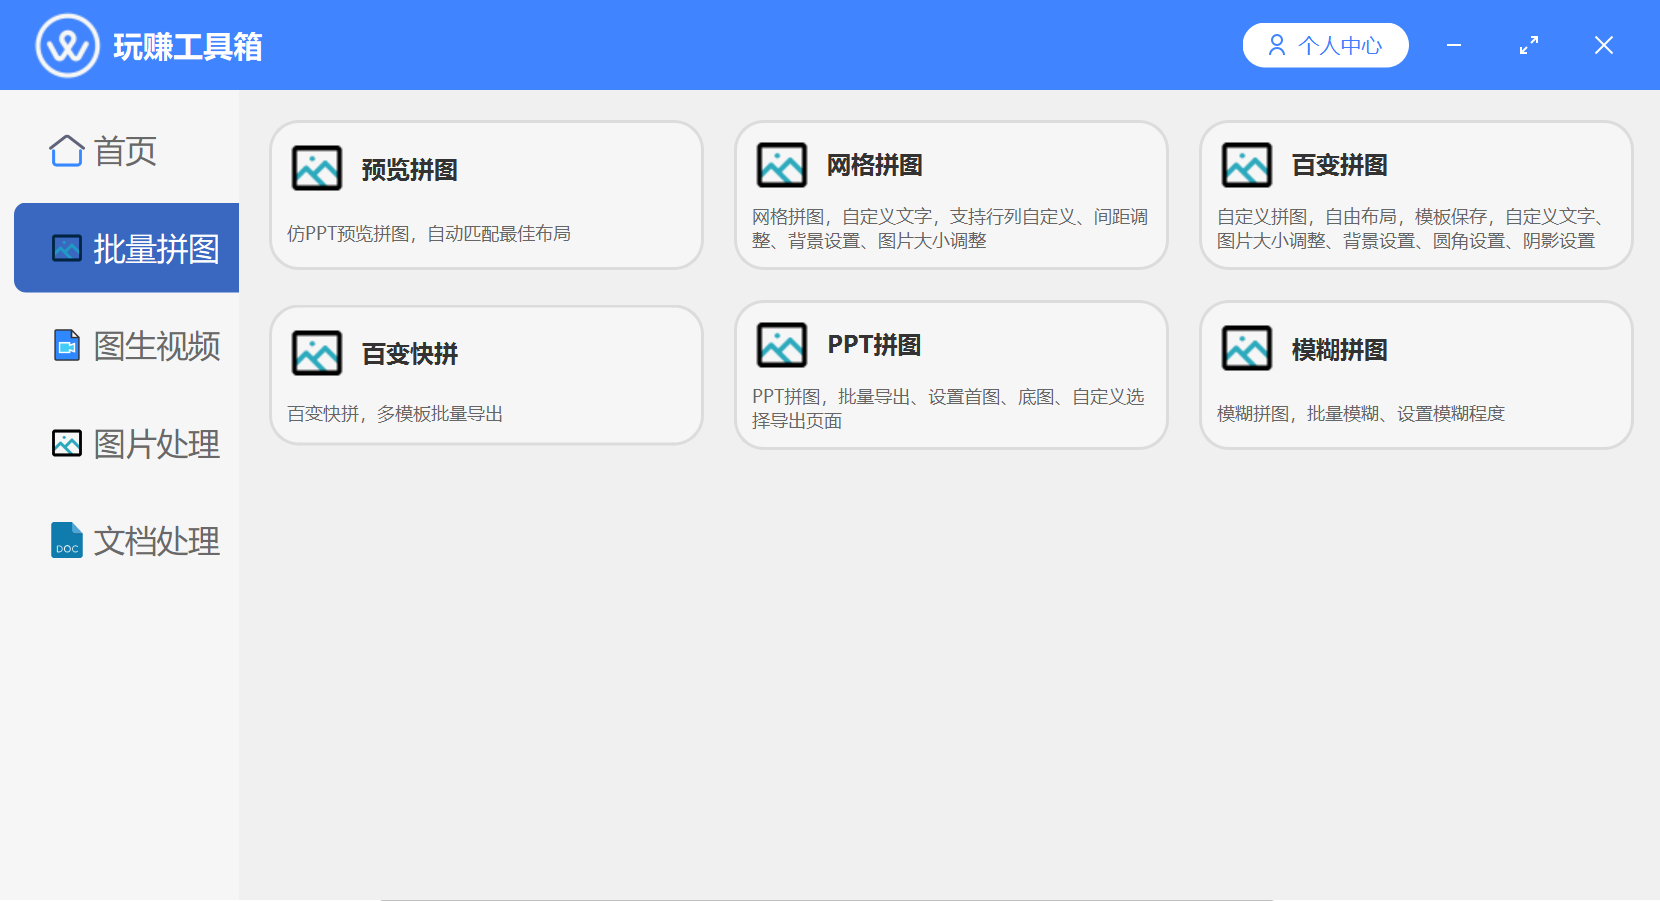Click the PPT拼图 picture icon
The width and height of the screenshot is (1660, 901).
[782, 345]
